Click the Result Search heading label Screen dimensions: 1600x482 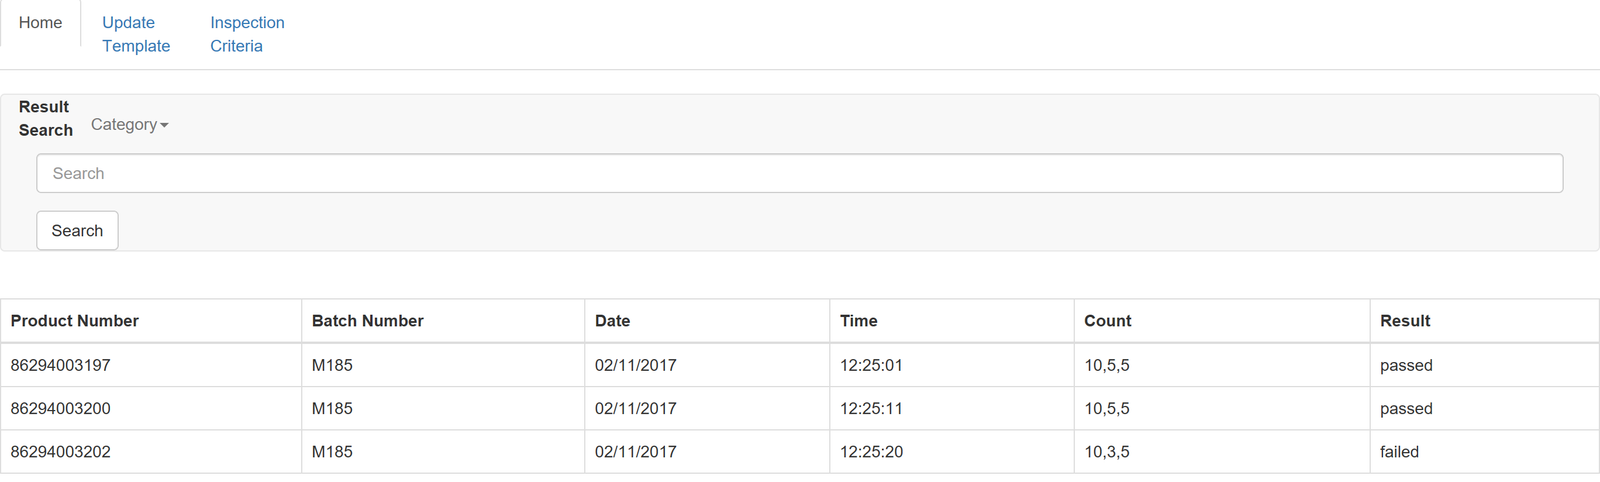tap(45, 118)
